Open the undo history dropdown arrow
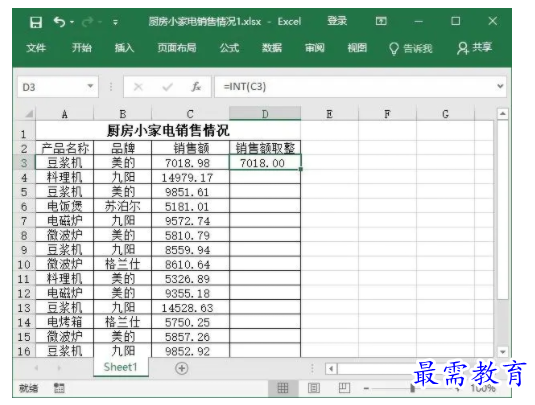 coord(72,22)
